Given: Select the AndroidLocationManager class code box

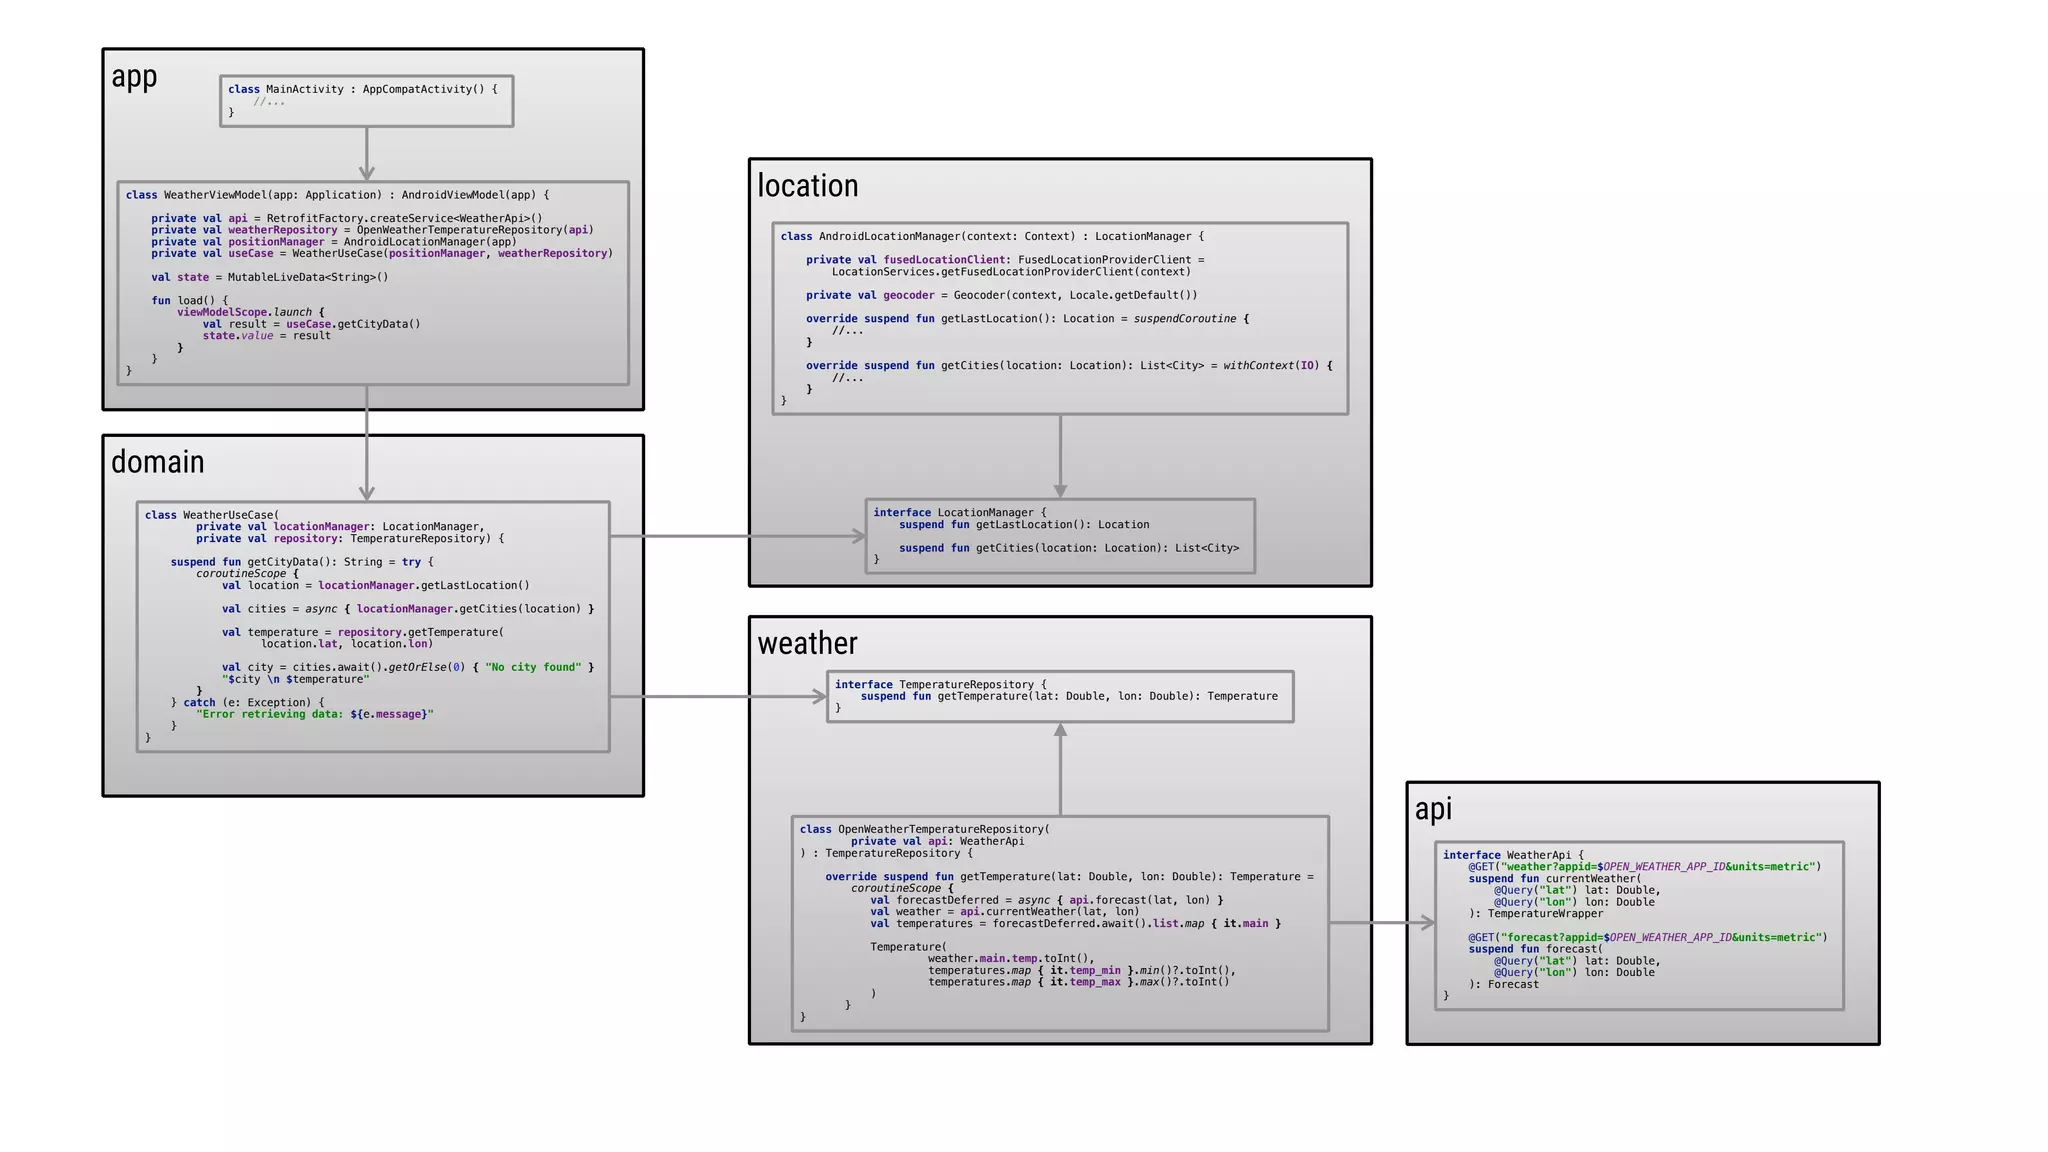Looking at the screenshot, I should (x=1060, y=318).
